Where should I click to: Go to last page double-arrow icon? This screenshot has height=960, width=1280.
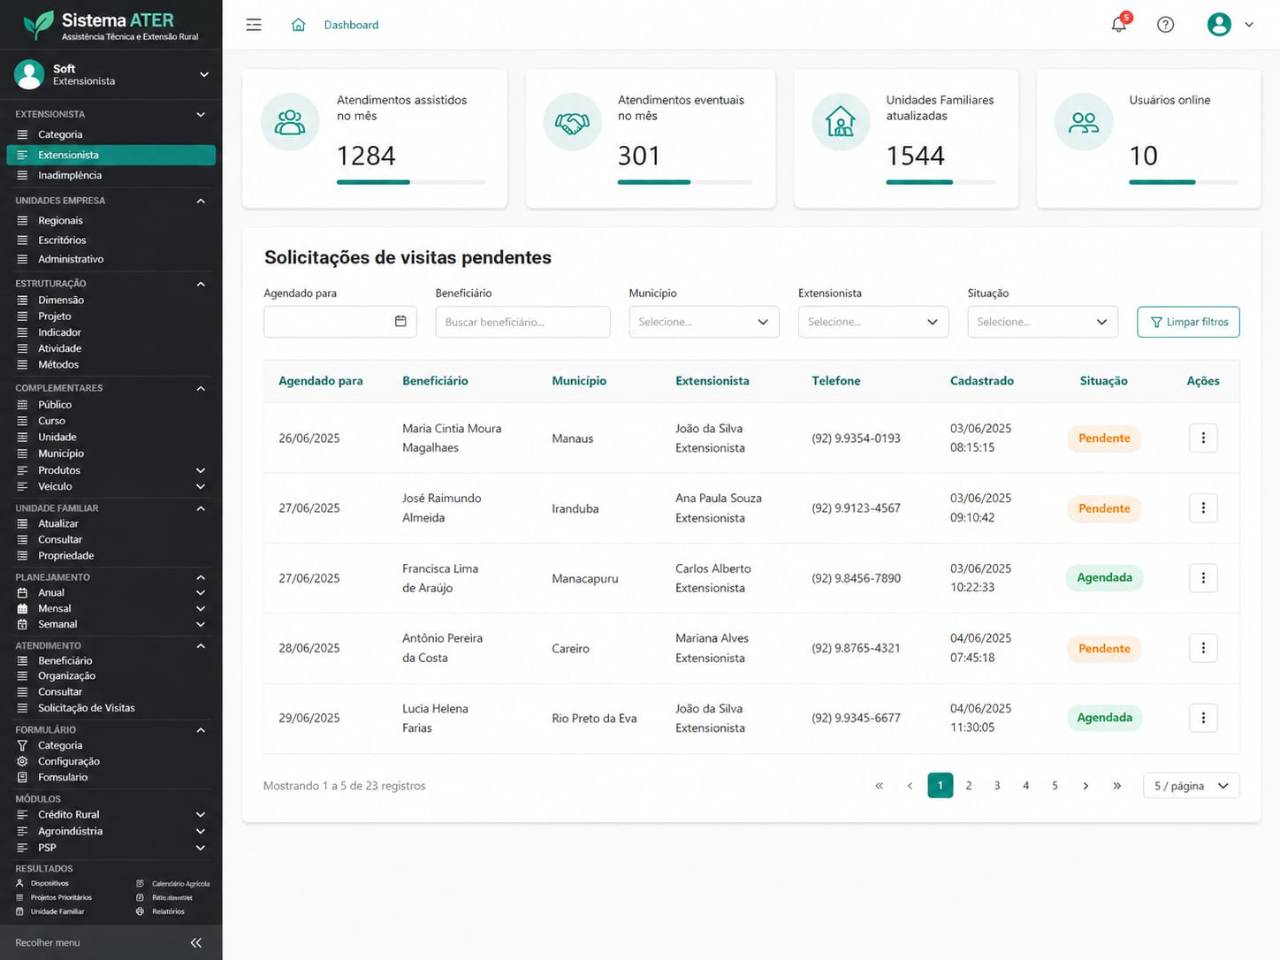[x=1116, y=786]
